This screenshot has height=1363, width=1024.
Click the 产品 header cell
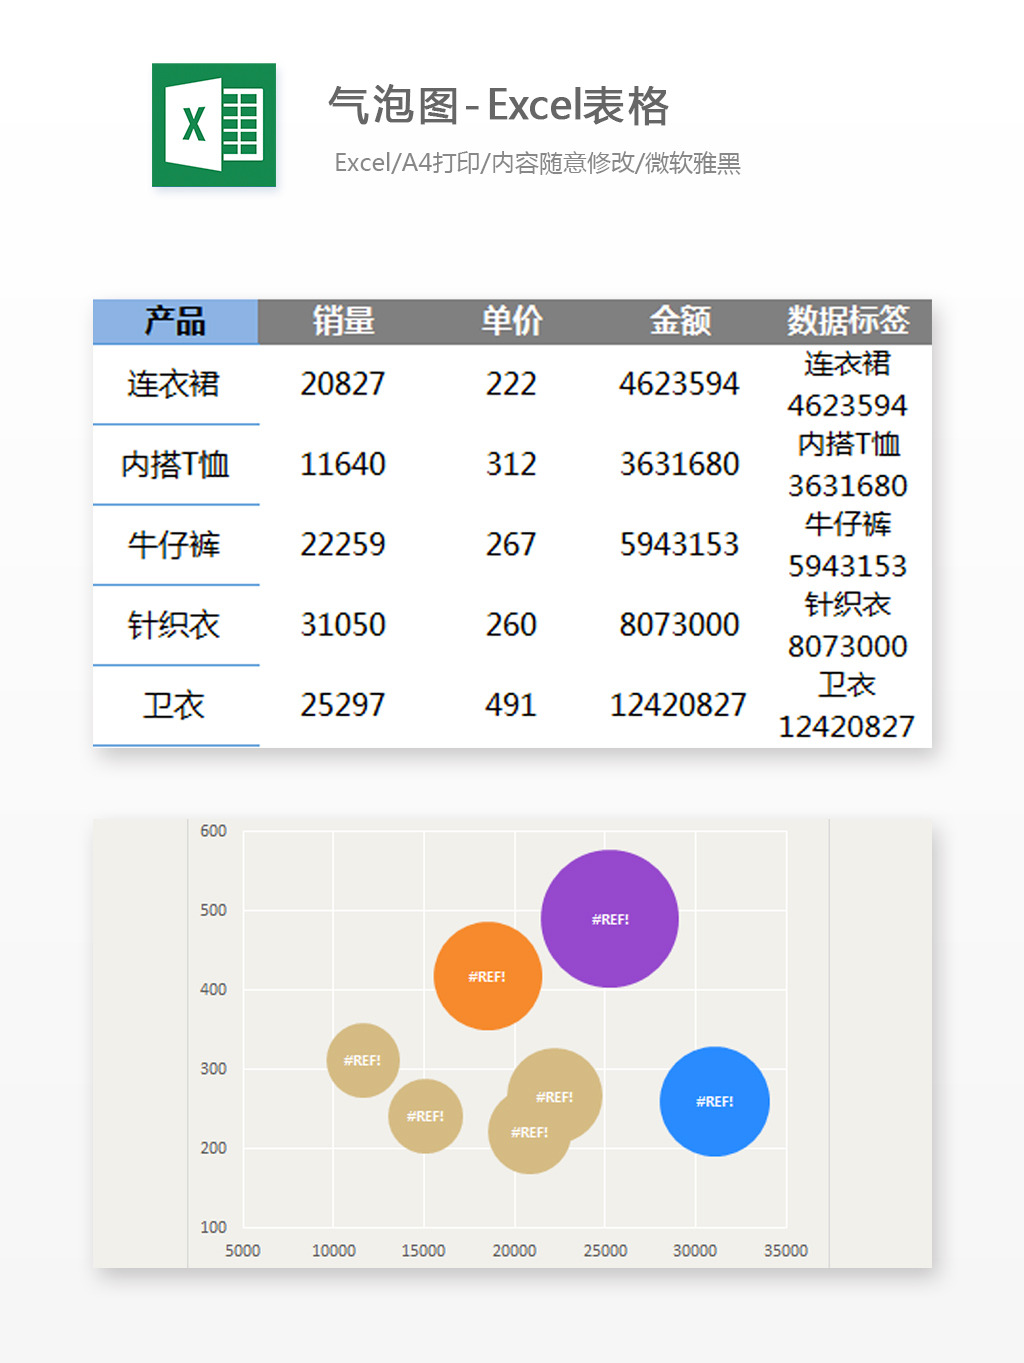[175, 321]
